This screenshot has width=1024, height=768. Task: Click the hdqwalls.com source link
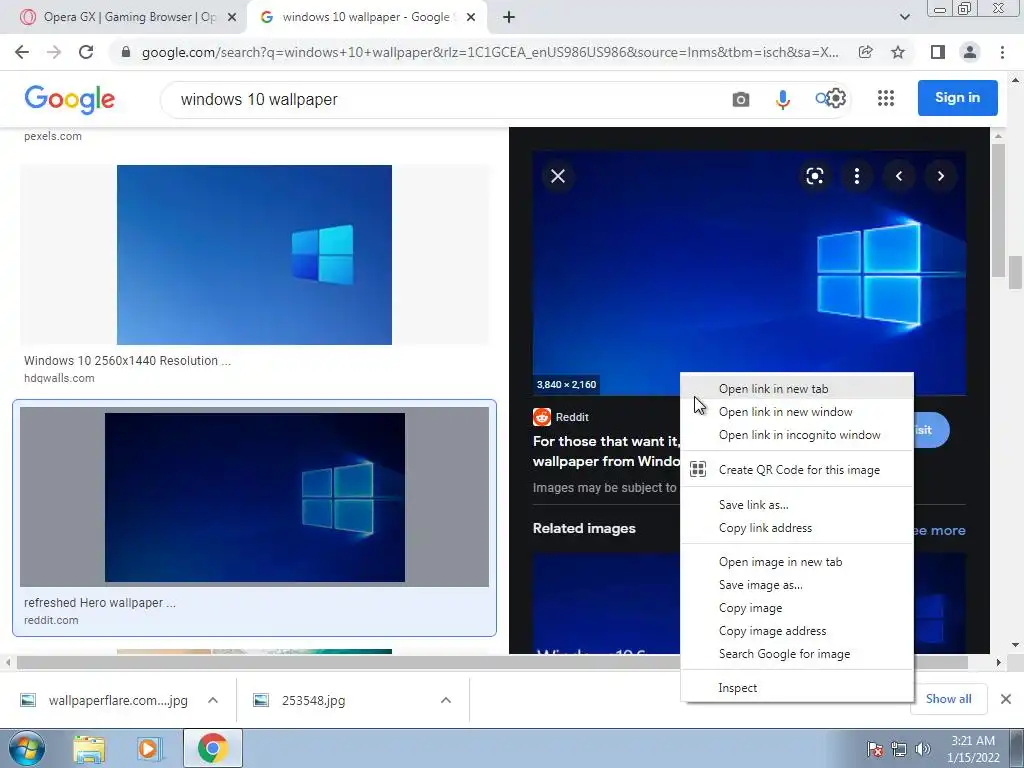pyautogui.click(x=59, y=377)
